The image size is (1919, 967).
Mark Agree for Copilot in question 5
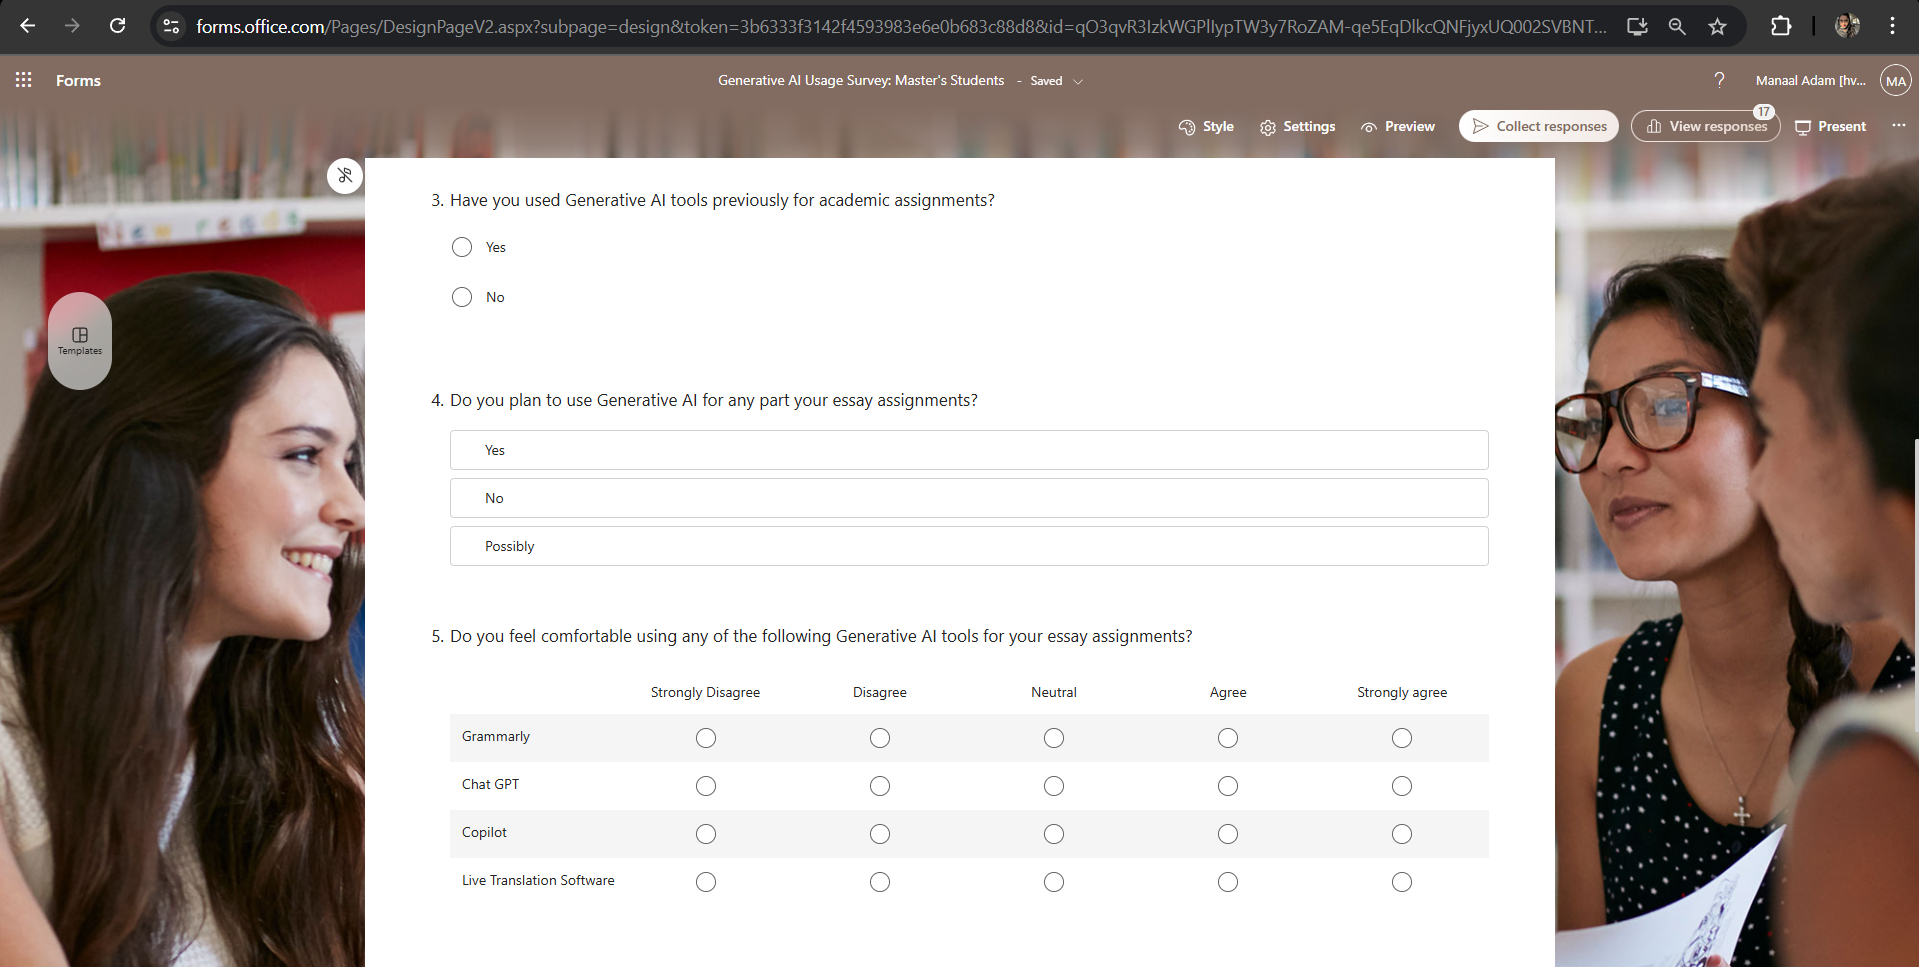[1227, 833]
